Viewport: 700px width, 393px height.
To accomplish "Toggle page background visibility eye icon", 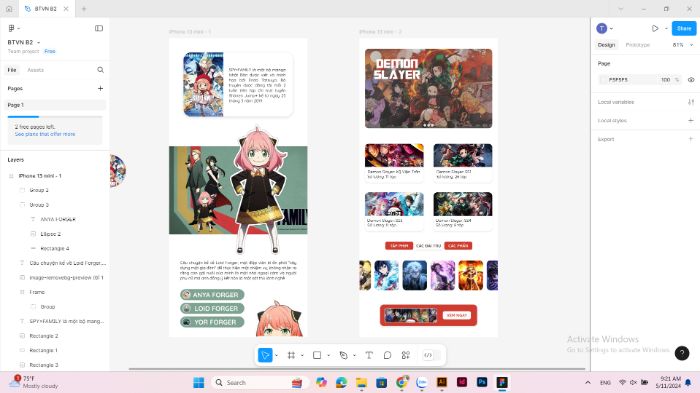I will click(x=691, y=79).
